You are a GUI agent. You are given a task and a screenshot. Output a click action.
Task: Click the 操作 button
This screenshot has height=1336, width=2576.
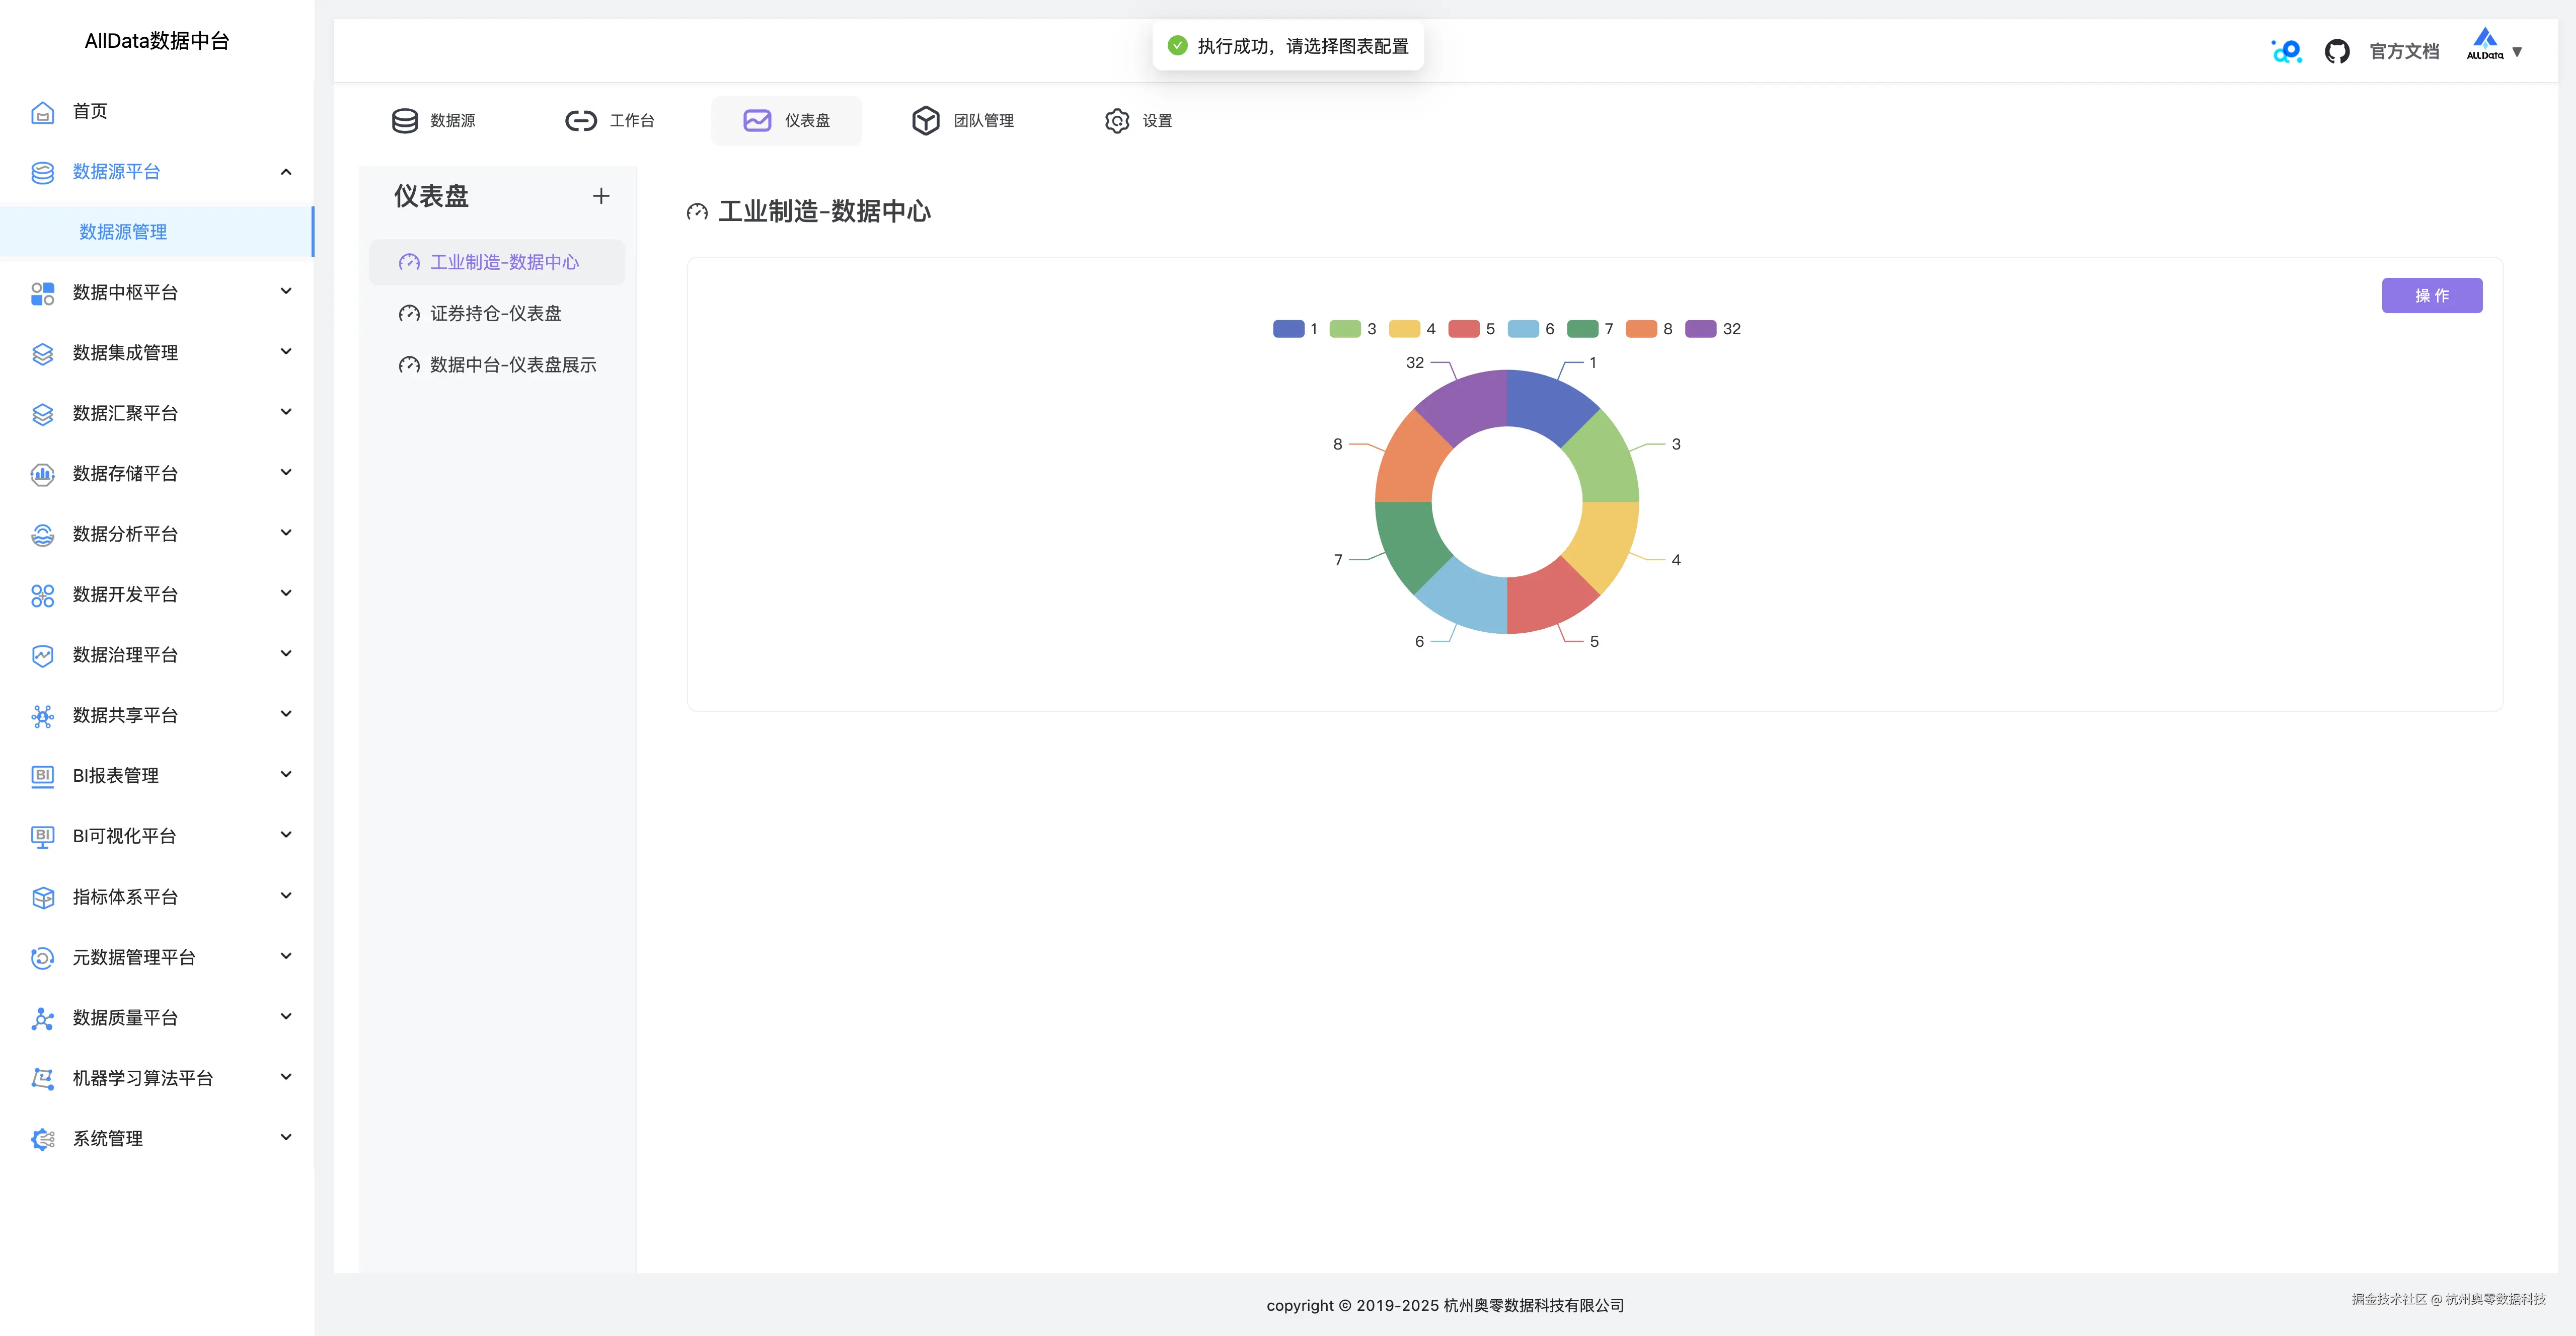pyautogui.click(x=2432, y=295)
